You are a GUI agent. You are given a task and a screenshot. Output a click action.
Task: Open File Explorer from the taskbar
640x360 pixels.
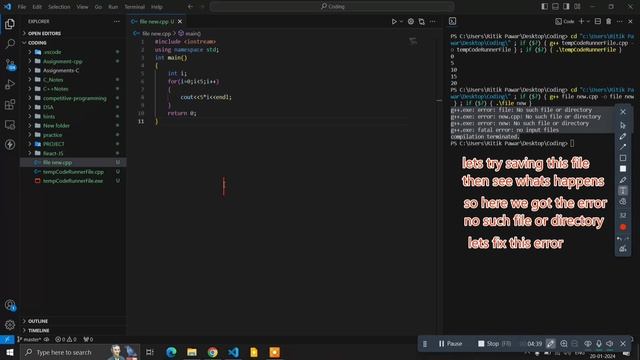[x=192, y=352]
